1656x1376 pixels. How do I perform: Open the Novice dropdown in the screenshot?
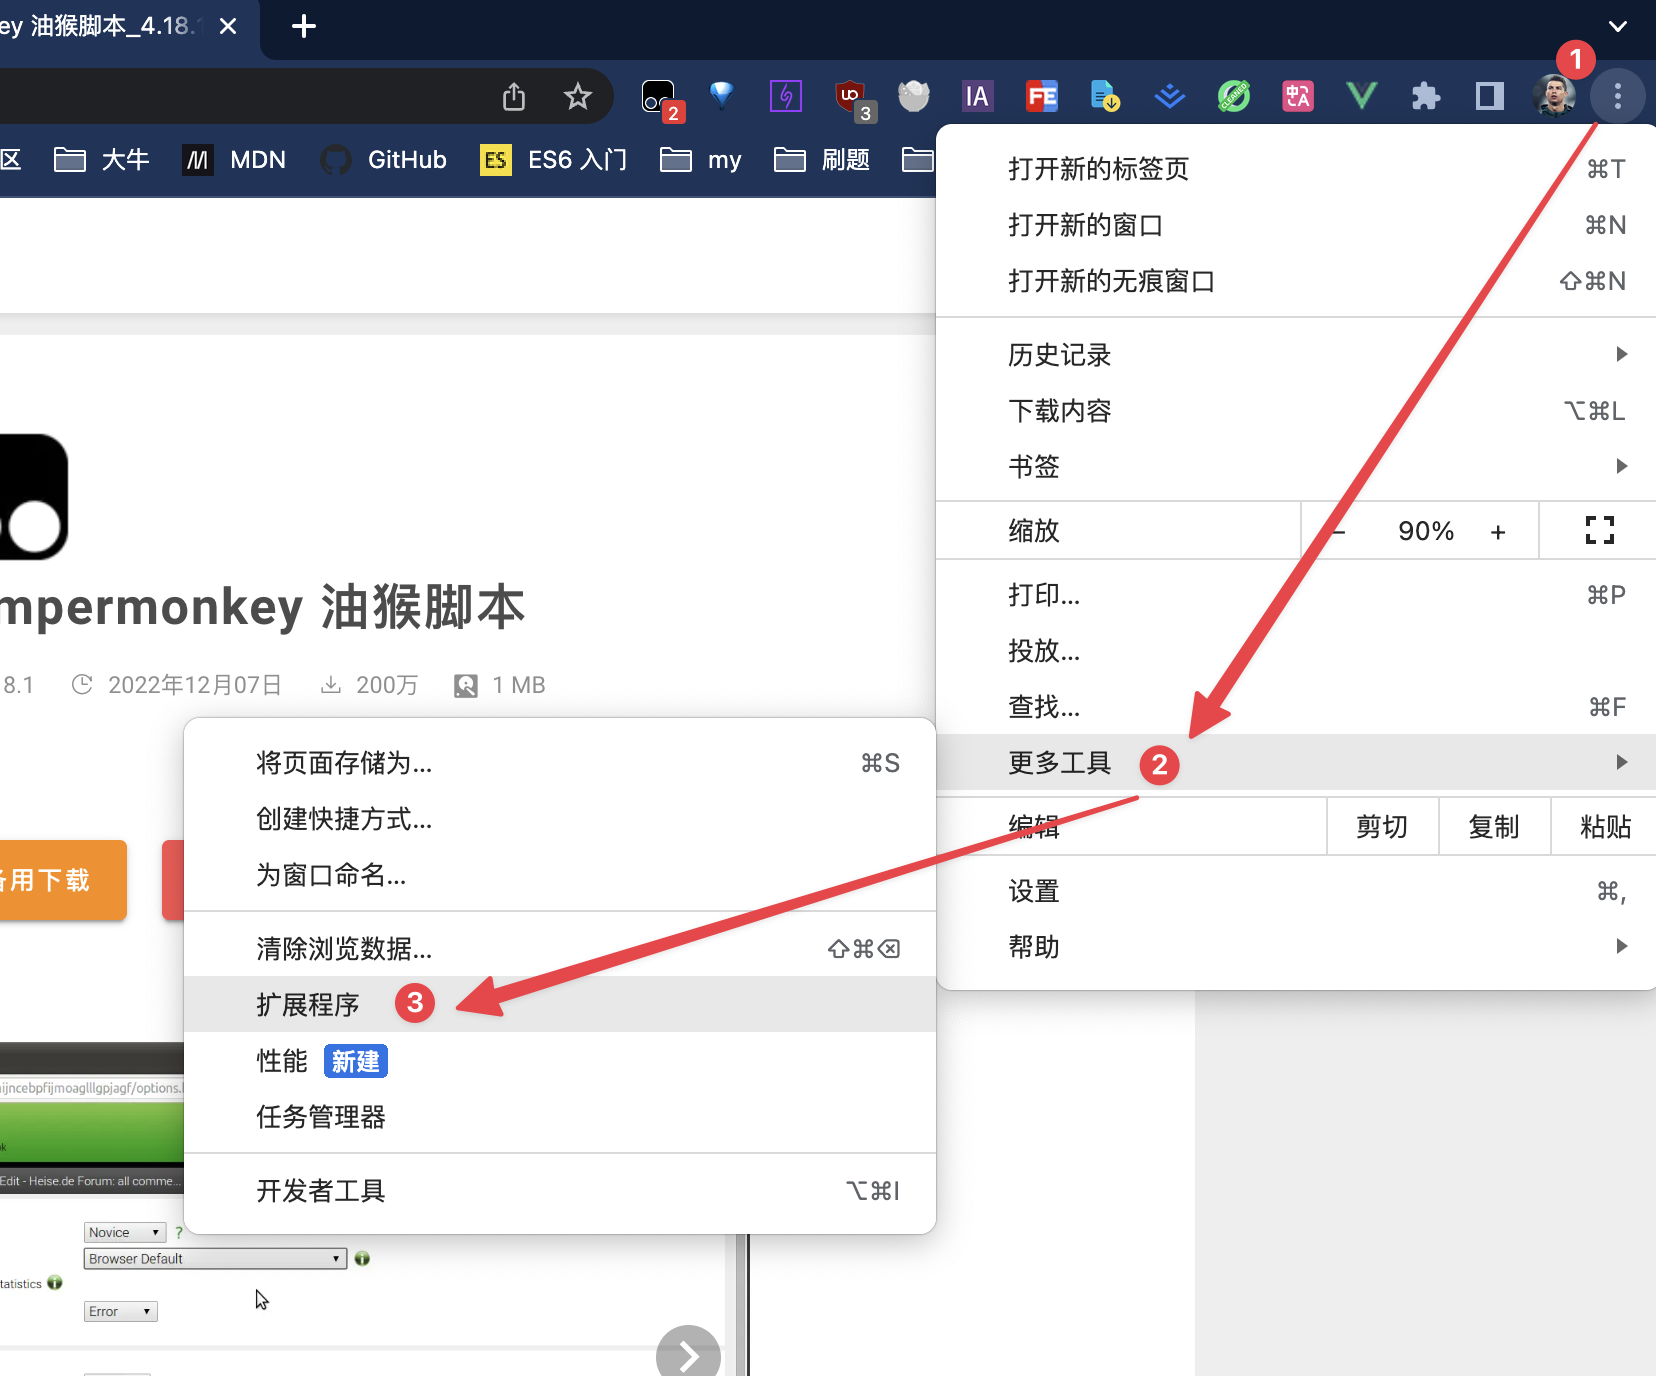pos(124,1232)
